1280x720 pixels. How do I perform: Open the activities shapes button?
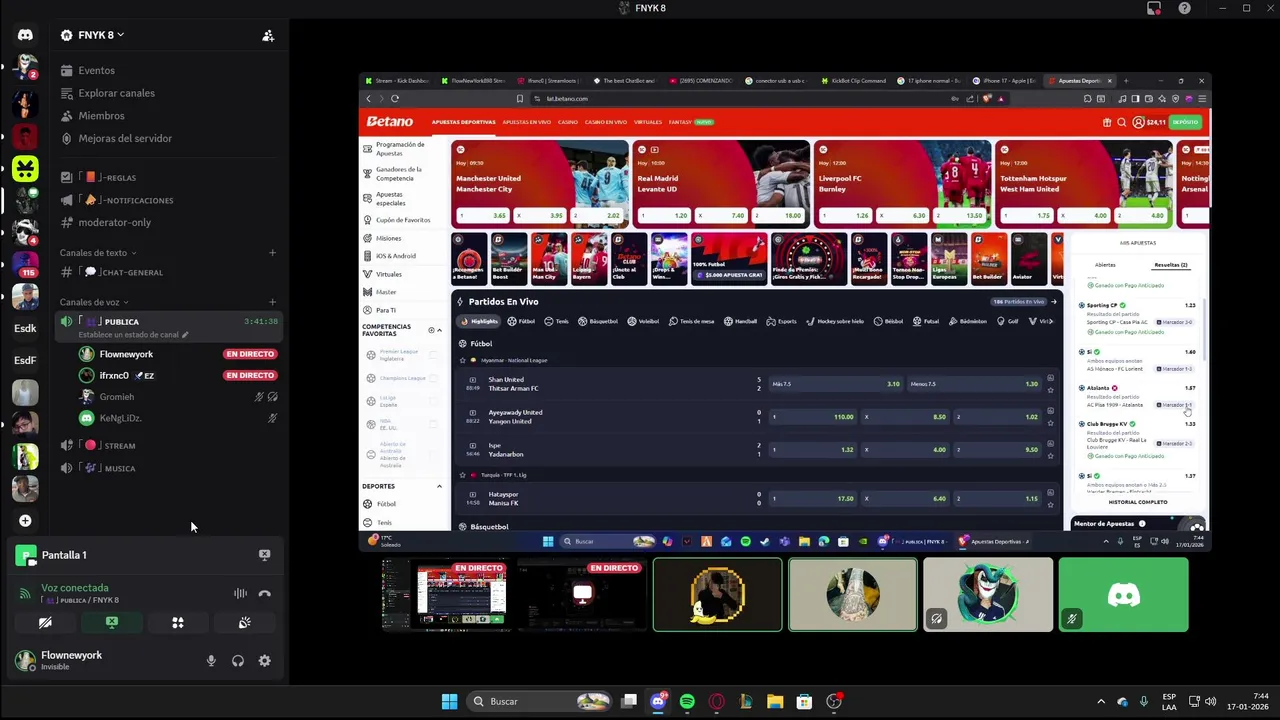pyautogui.click(x=178, y=622)
